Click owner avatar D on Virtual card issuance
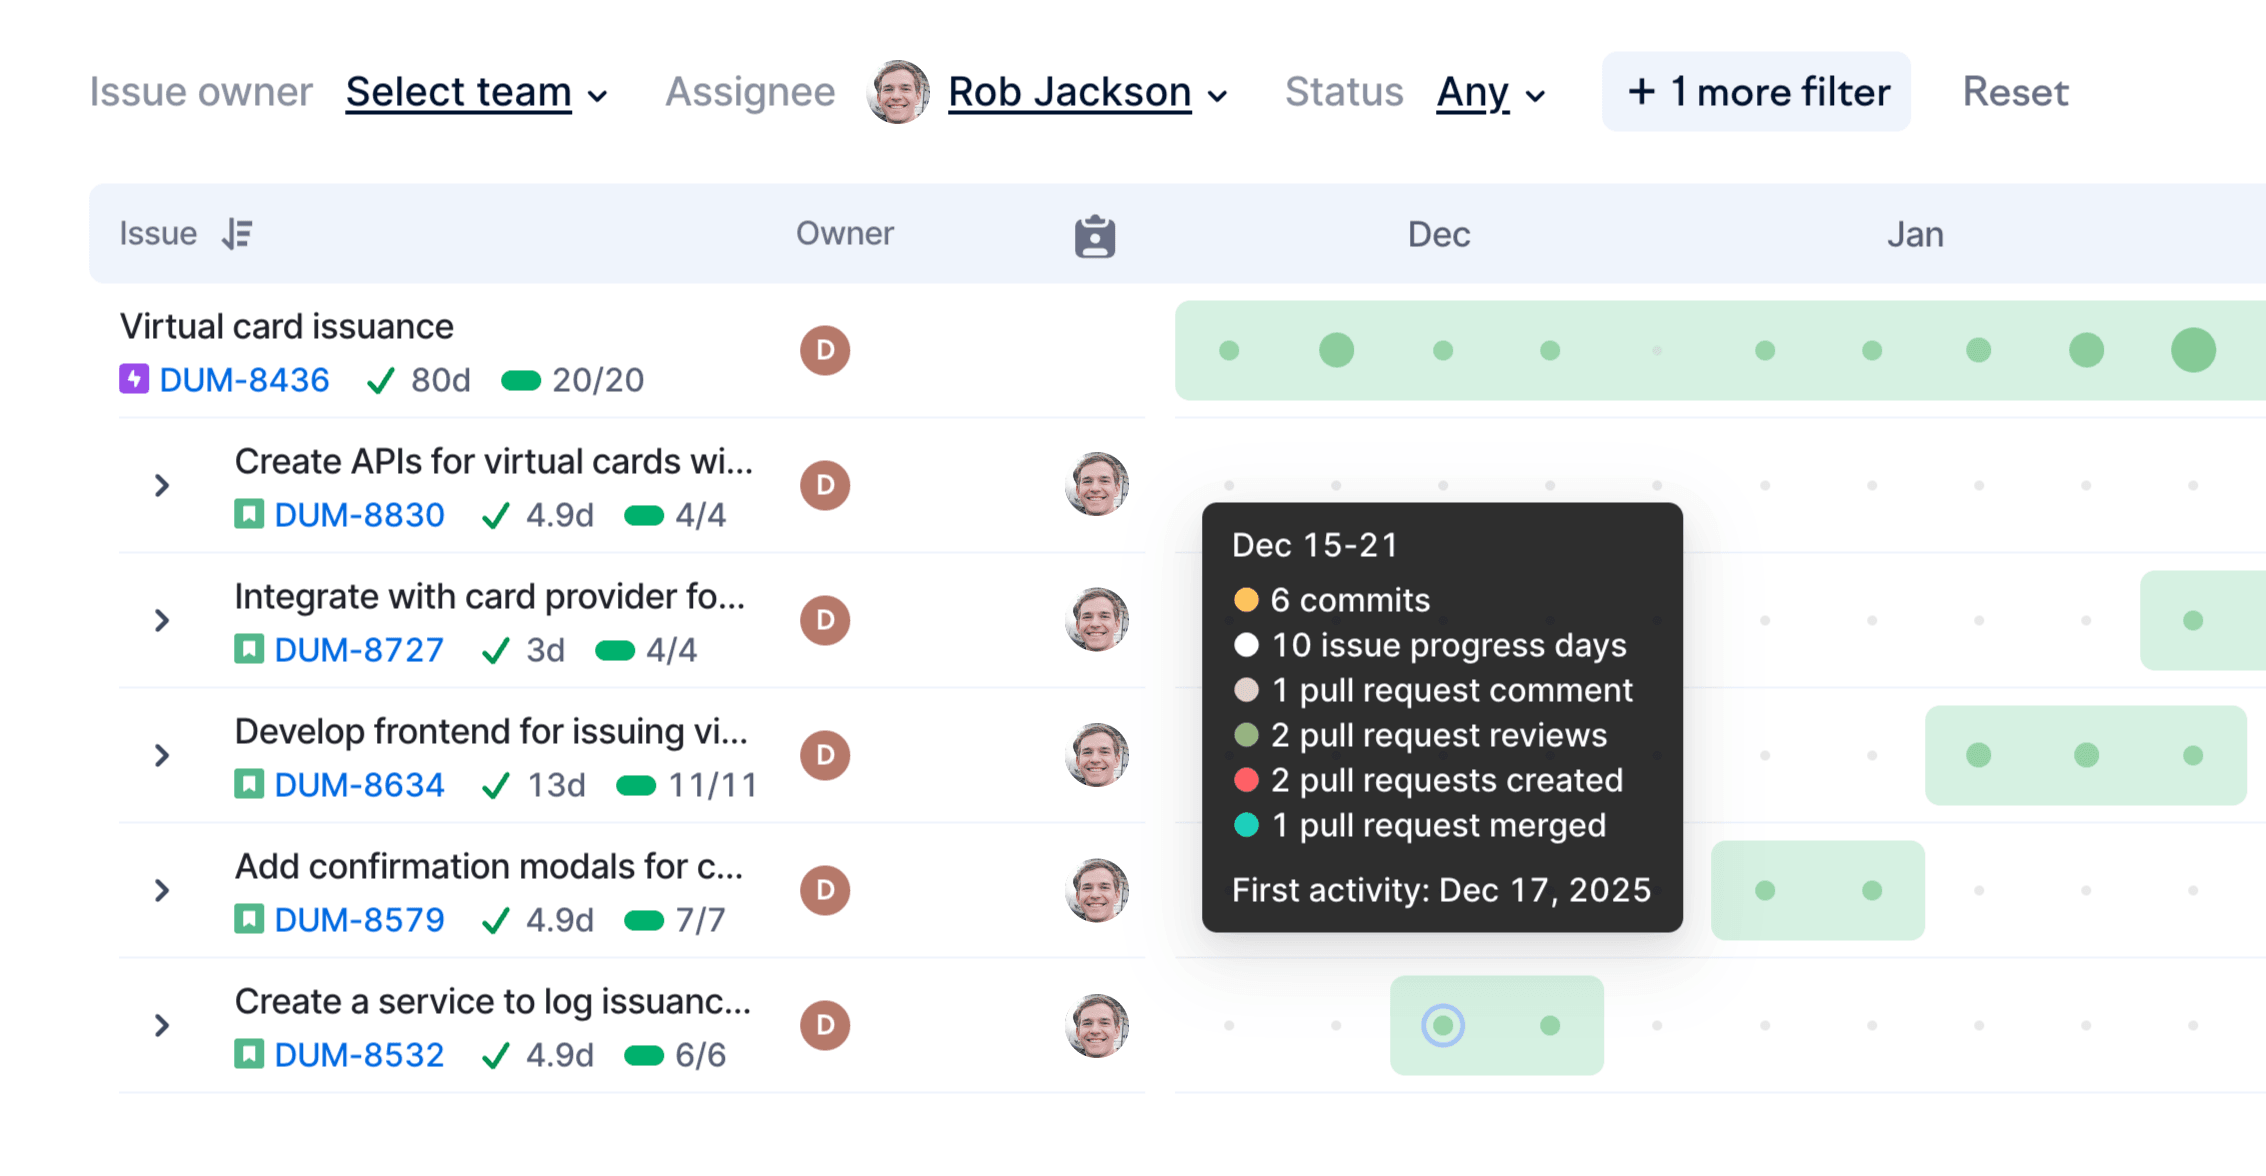This screenshot has height=1176, width=2266. click(x=825, y=350)
